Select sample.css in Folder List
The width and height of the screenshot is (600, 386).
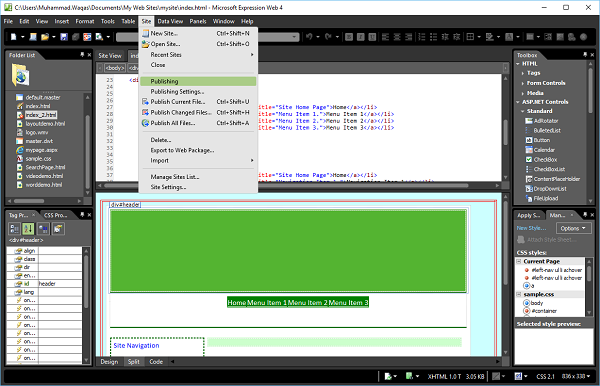point(38,158)
